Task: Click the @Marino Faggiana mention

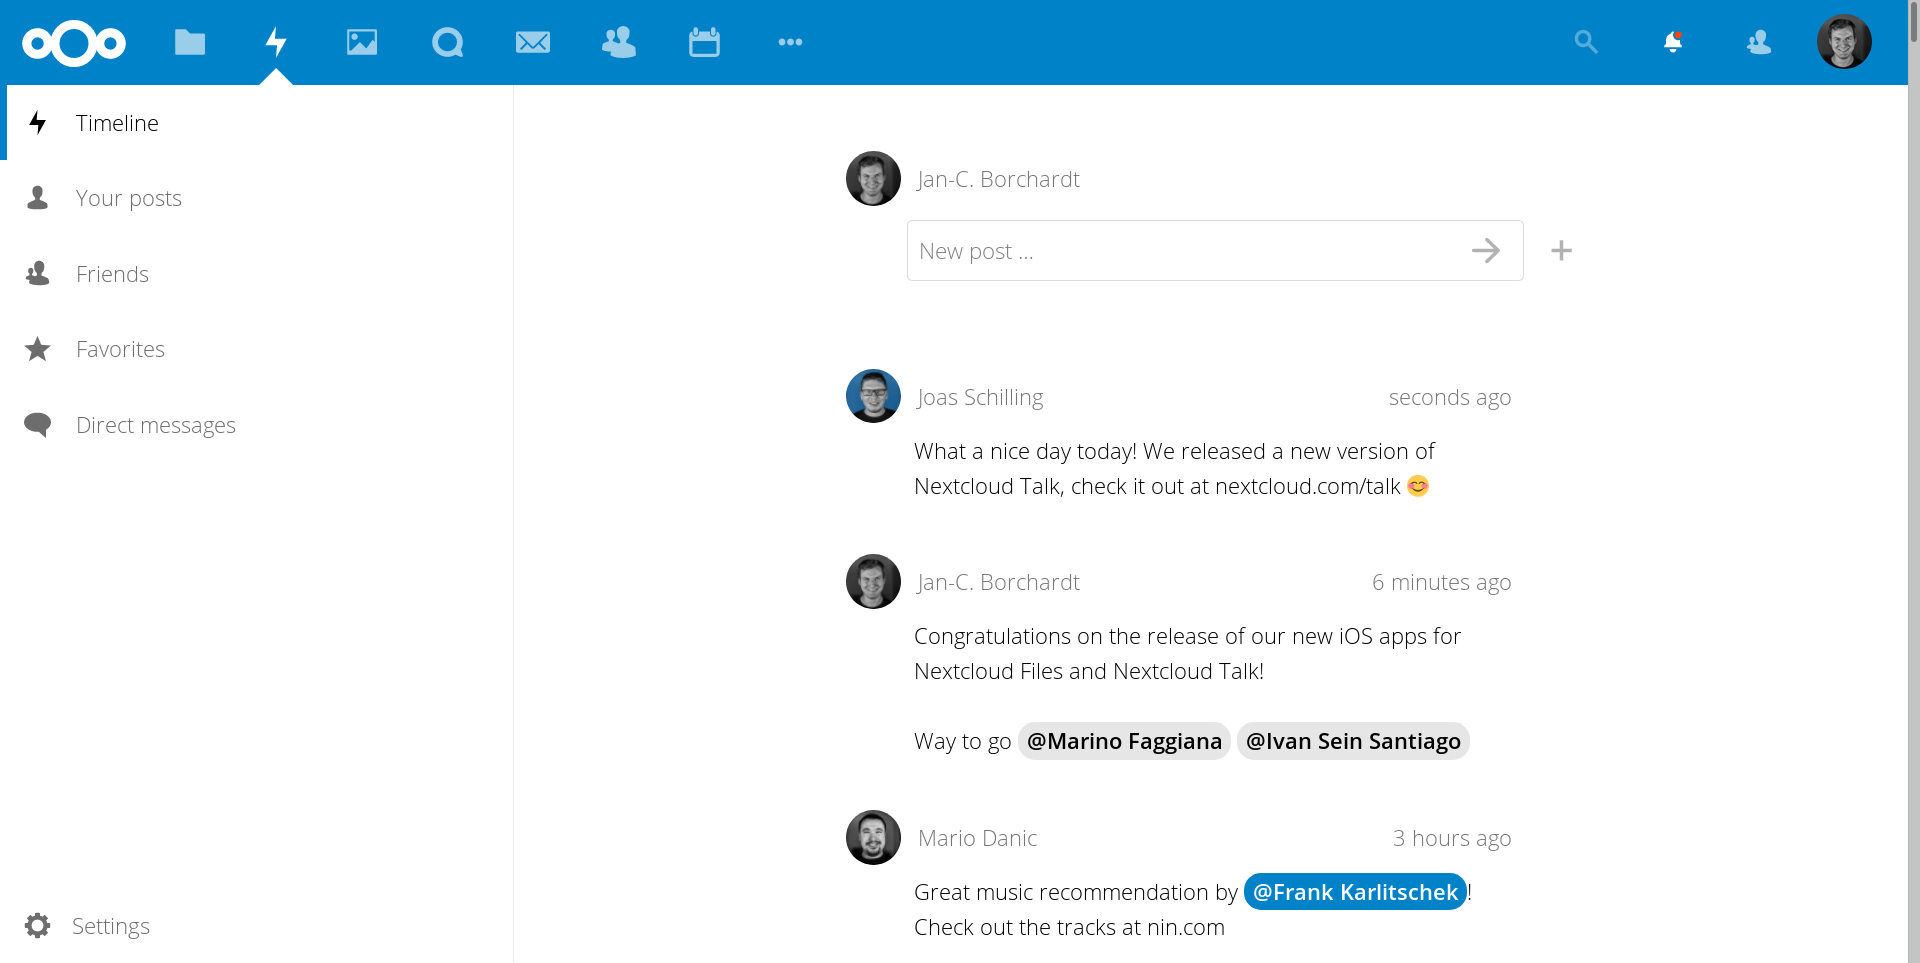Action: (1124, 741)
